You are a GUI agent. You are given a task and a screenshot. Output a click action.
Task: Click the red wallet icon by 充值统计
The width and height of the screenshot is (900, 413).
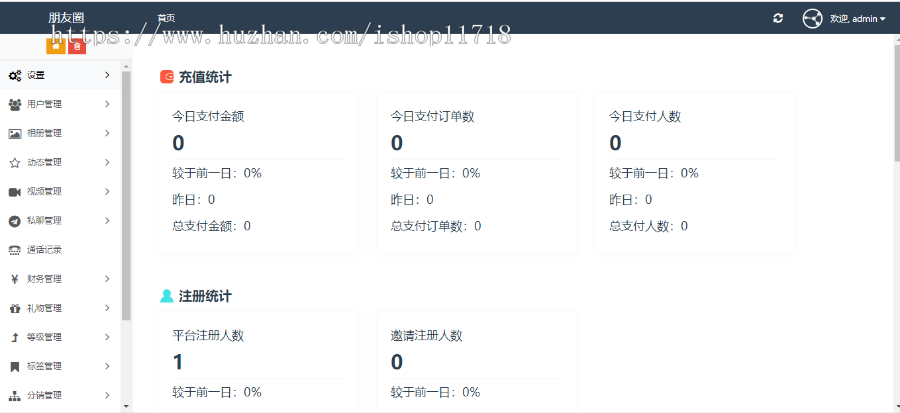(166, 77)
